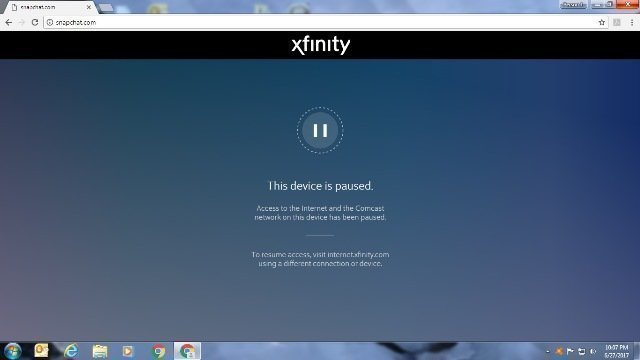Click the 'This device is paused.' heading
Image resolution: width=640 pixels, height=360 pixels.
320,186
